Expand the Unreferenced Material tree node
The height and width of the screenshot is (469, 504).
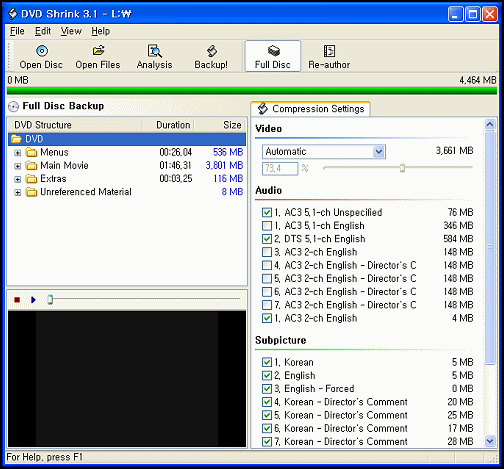tap(18, 193)
